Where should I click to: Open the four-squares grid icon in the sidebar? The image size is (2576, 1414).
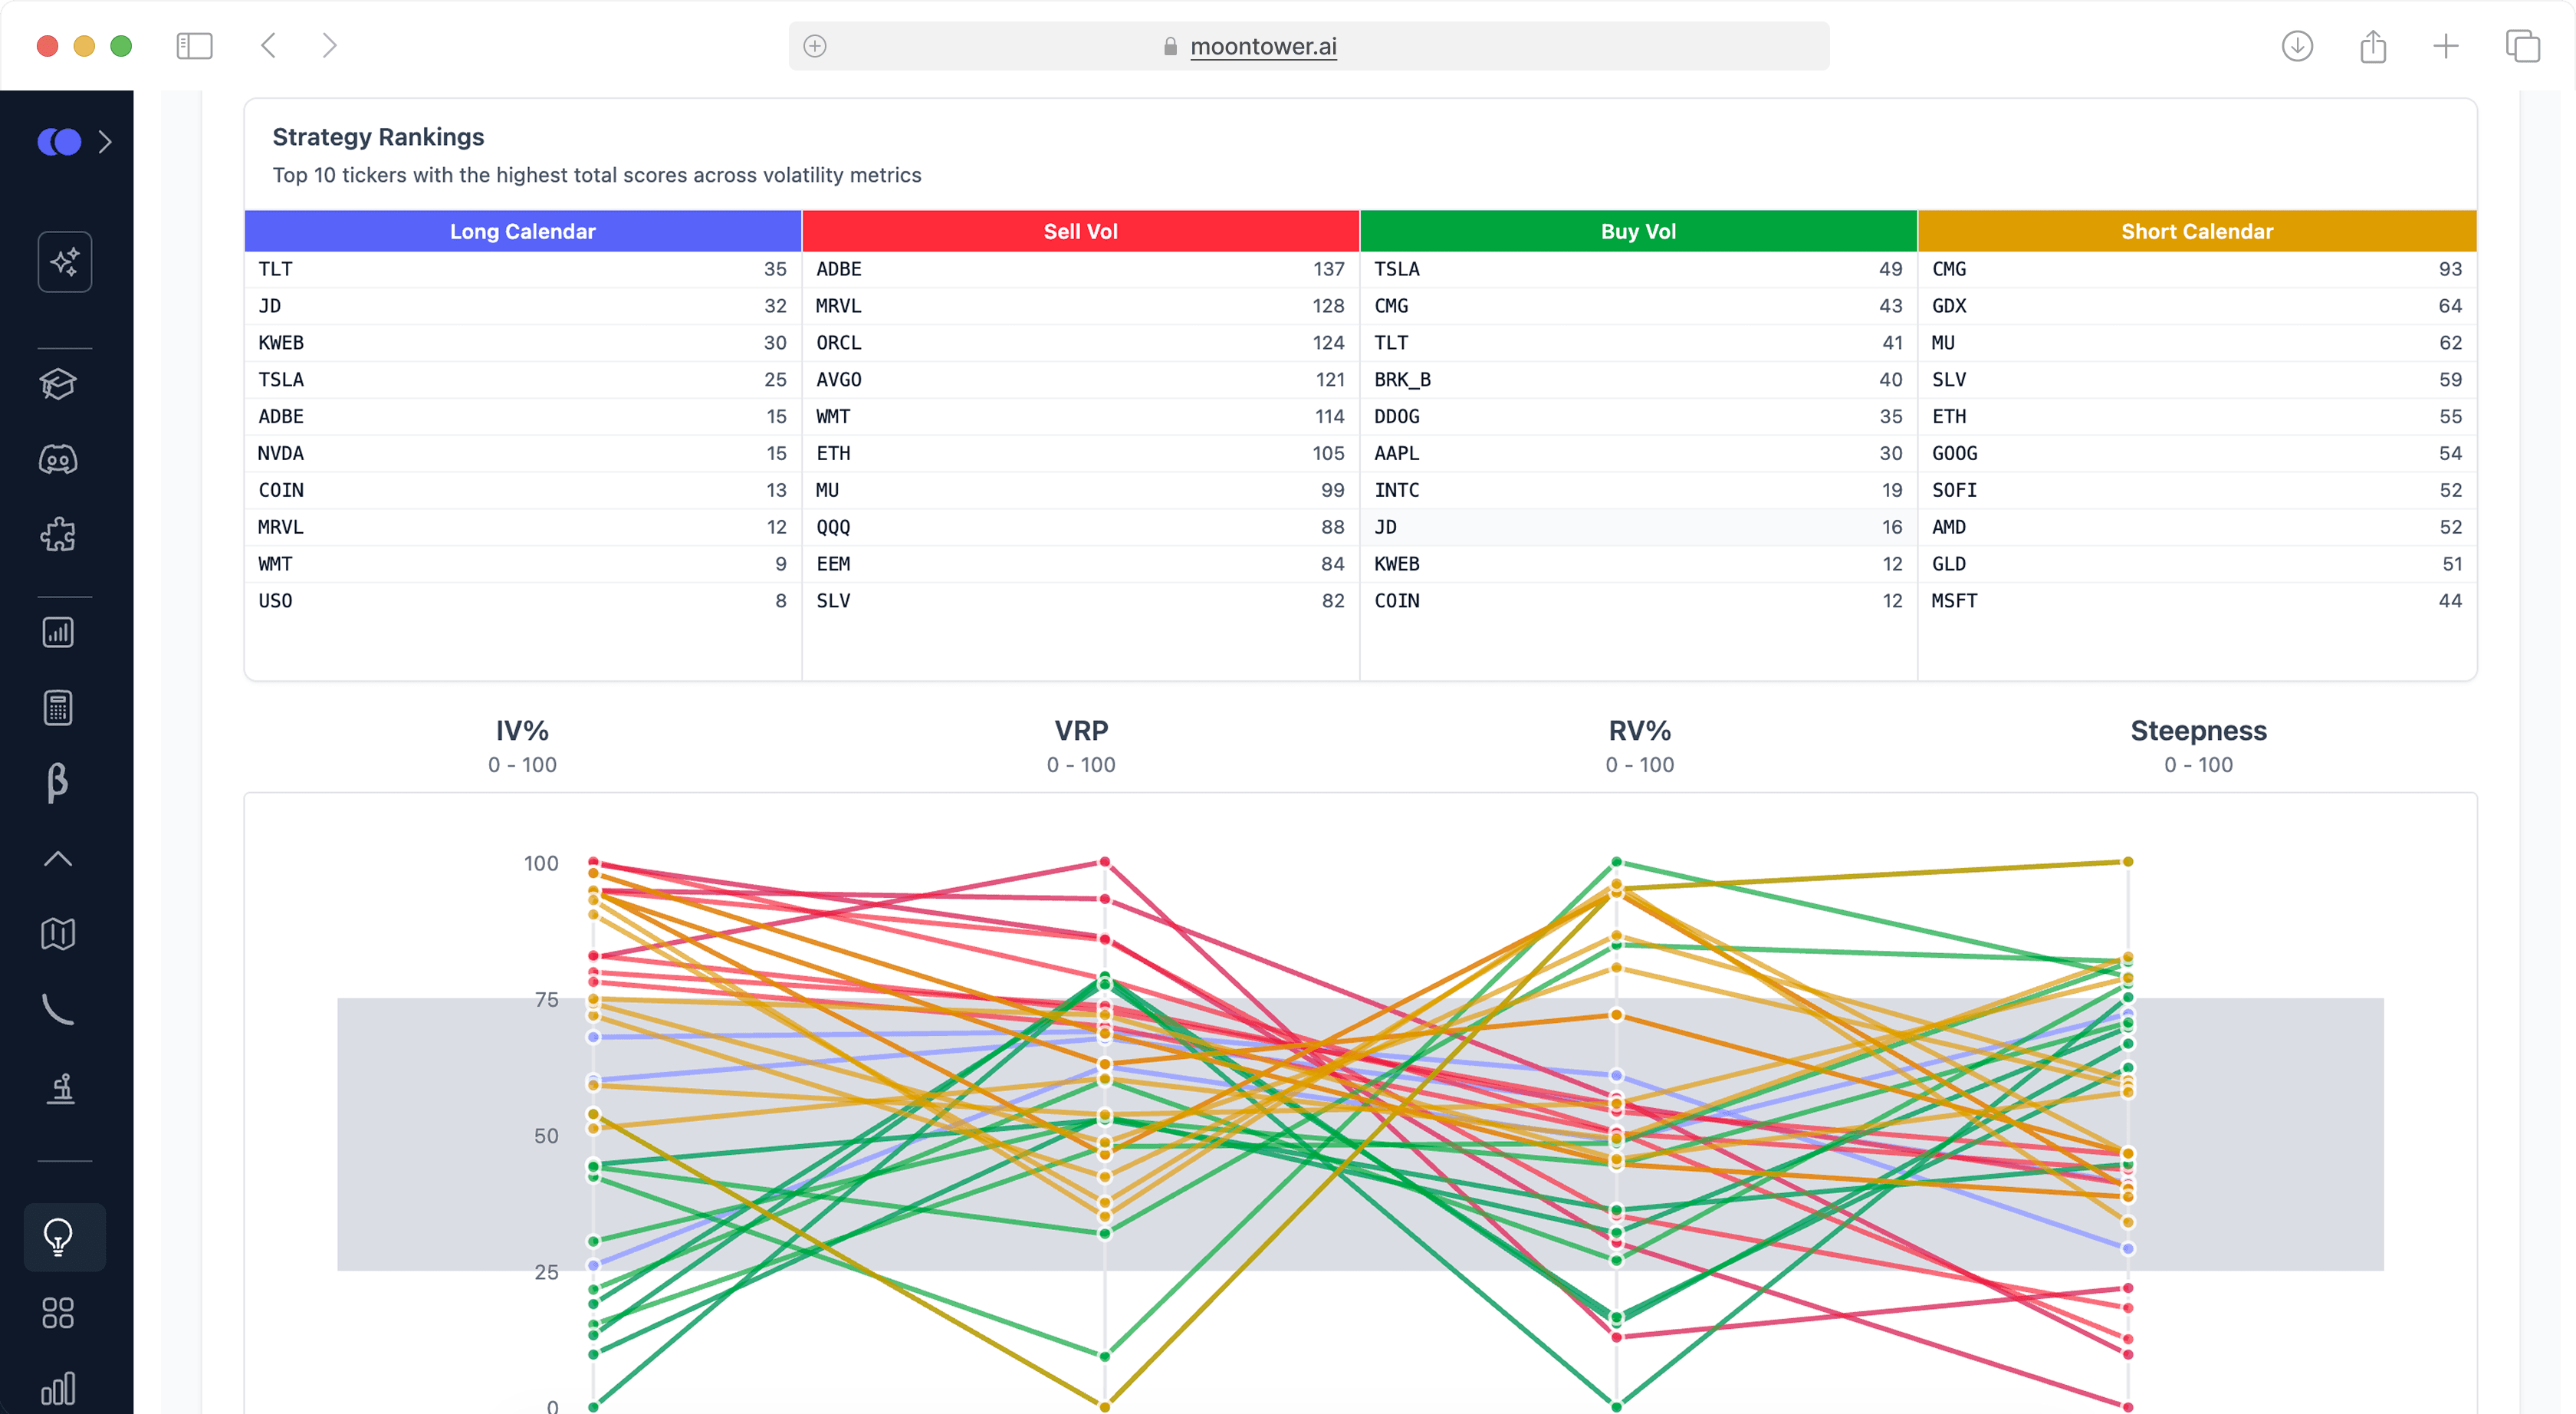[x=58, y=1312]
